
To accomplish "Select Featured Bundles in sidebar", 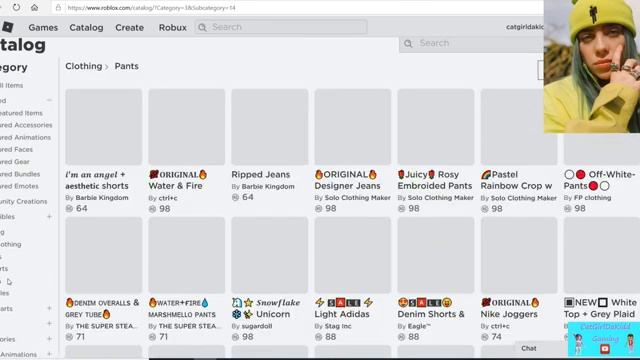I will click(20, 174).
